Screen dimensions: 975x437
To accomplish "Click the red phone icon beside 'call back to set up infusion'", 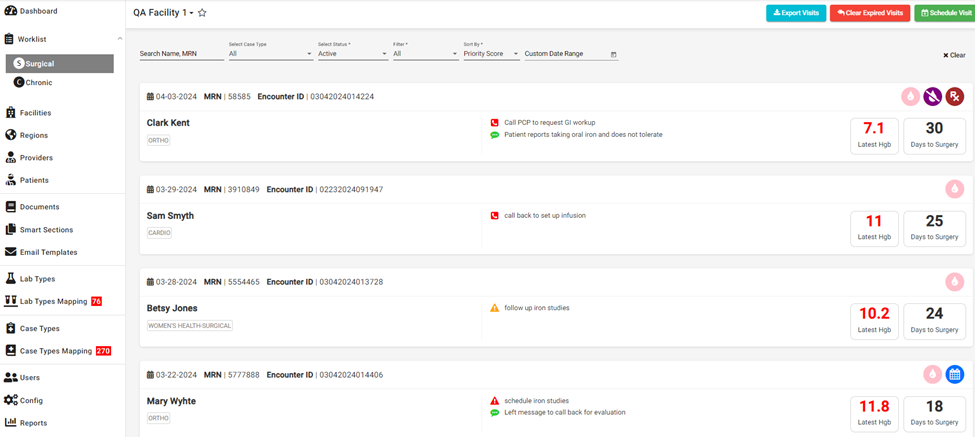I will pyautogui.click(x=494, y=215).
